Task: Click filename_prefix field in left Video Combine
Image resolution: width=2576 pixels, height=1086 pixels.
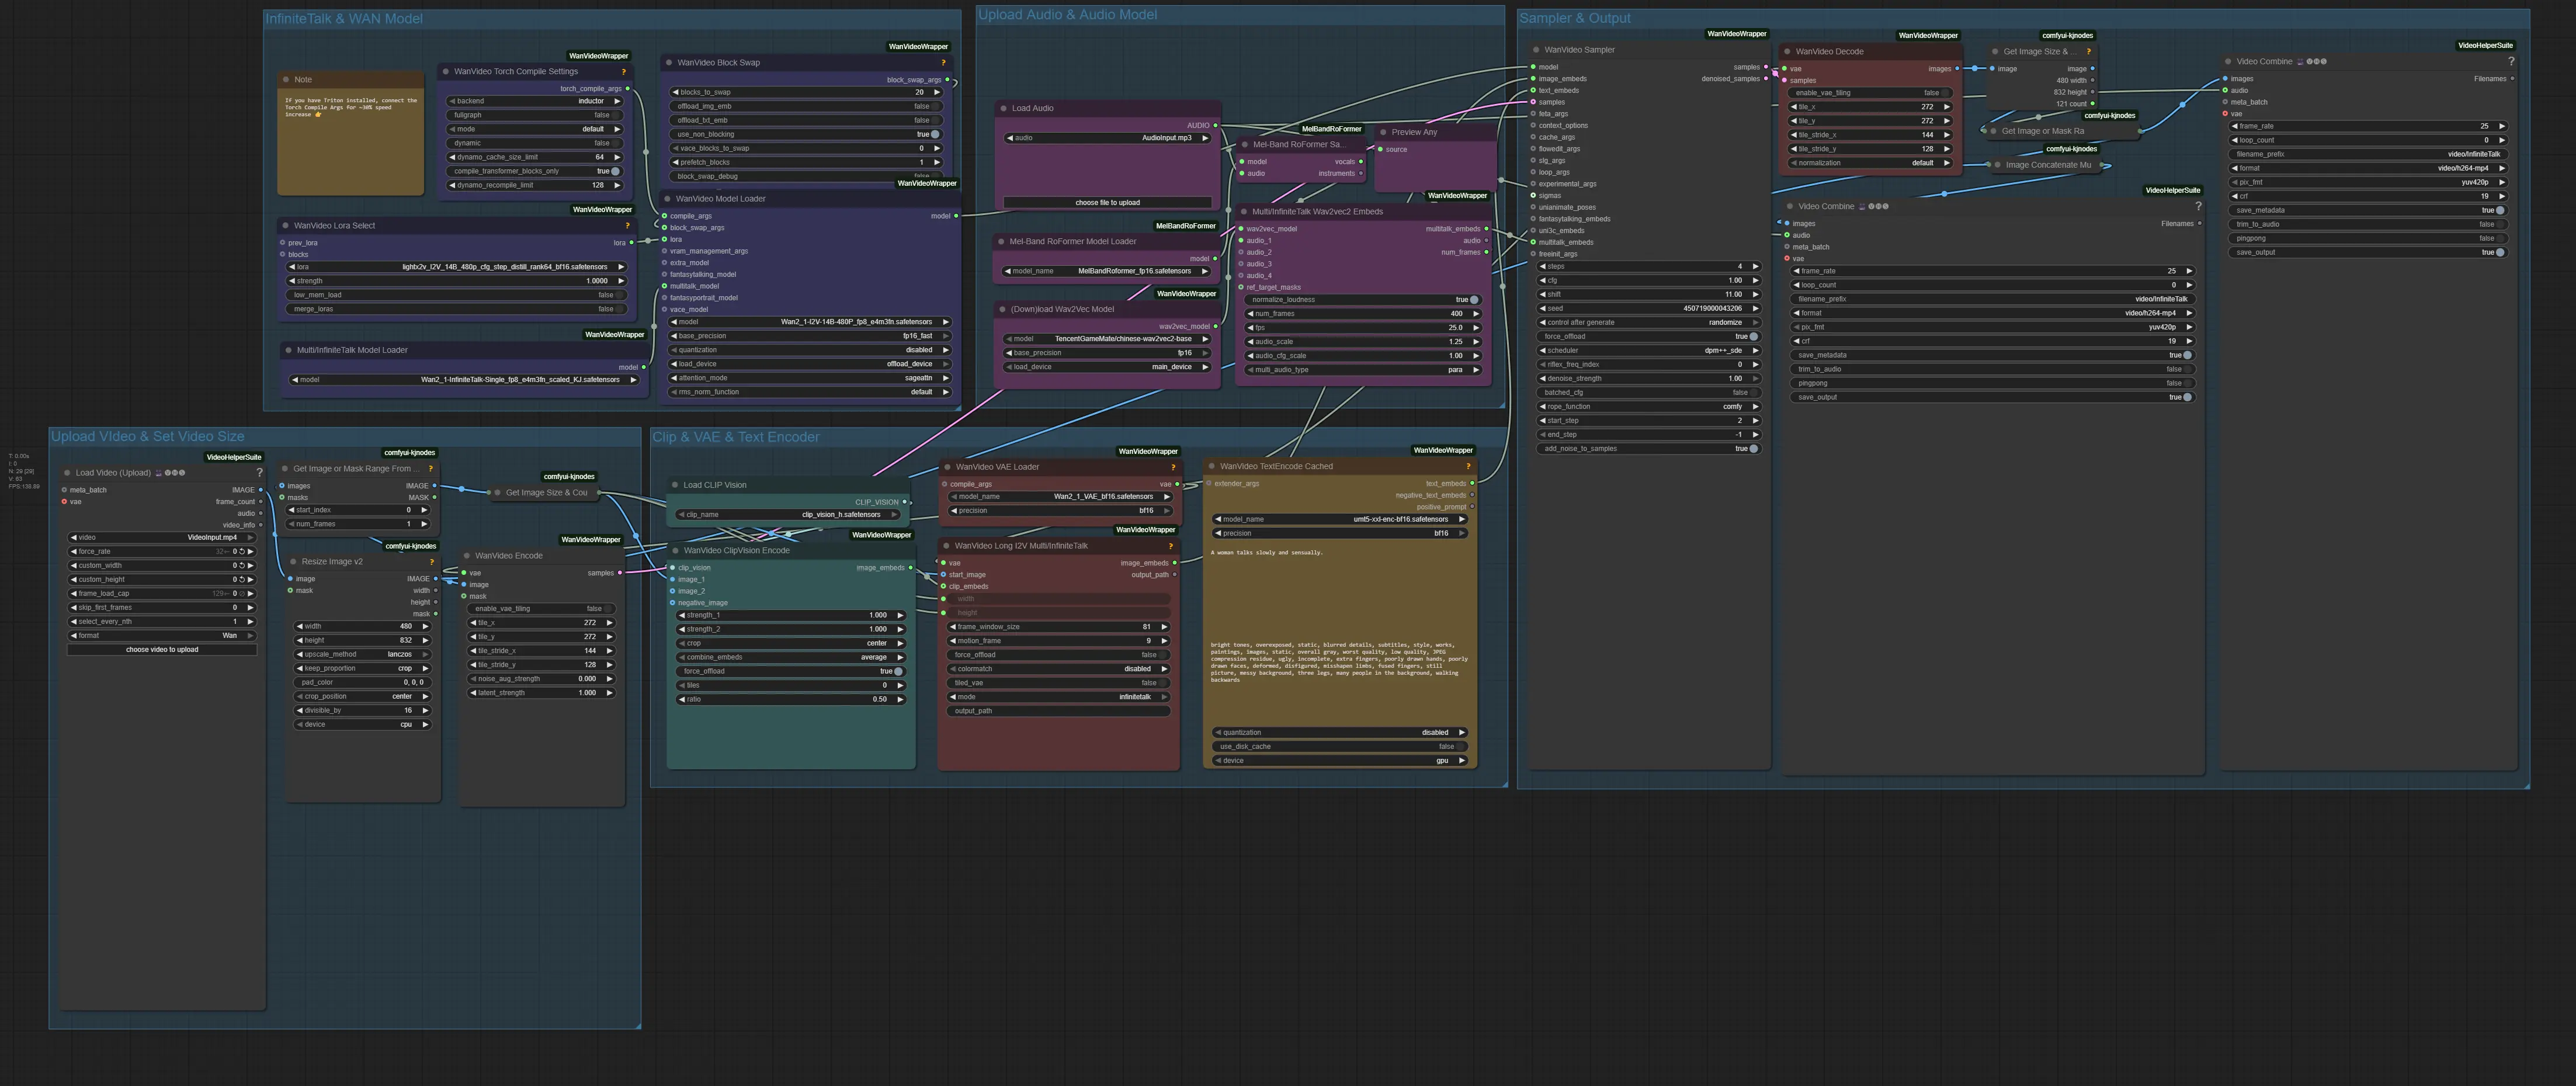Action: pyautogui.click(x=1992, y=299)
